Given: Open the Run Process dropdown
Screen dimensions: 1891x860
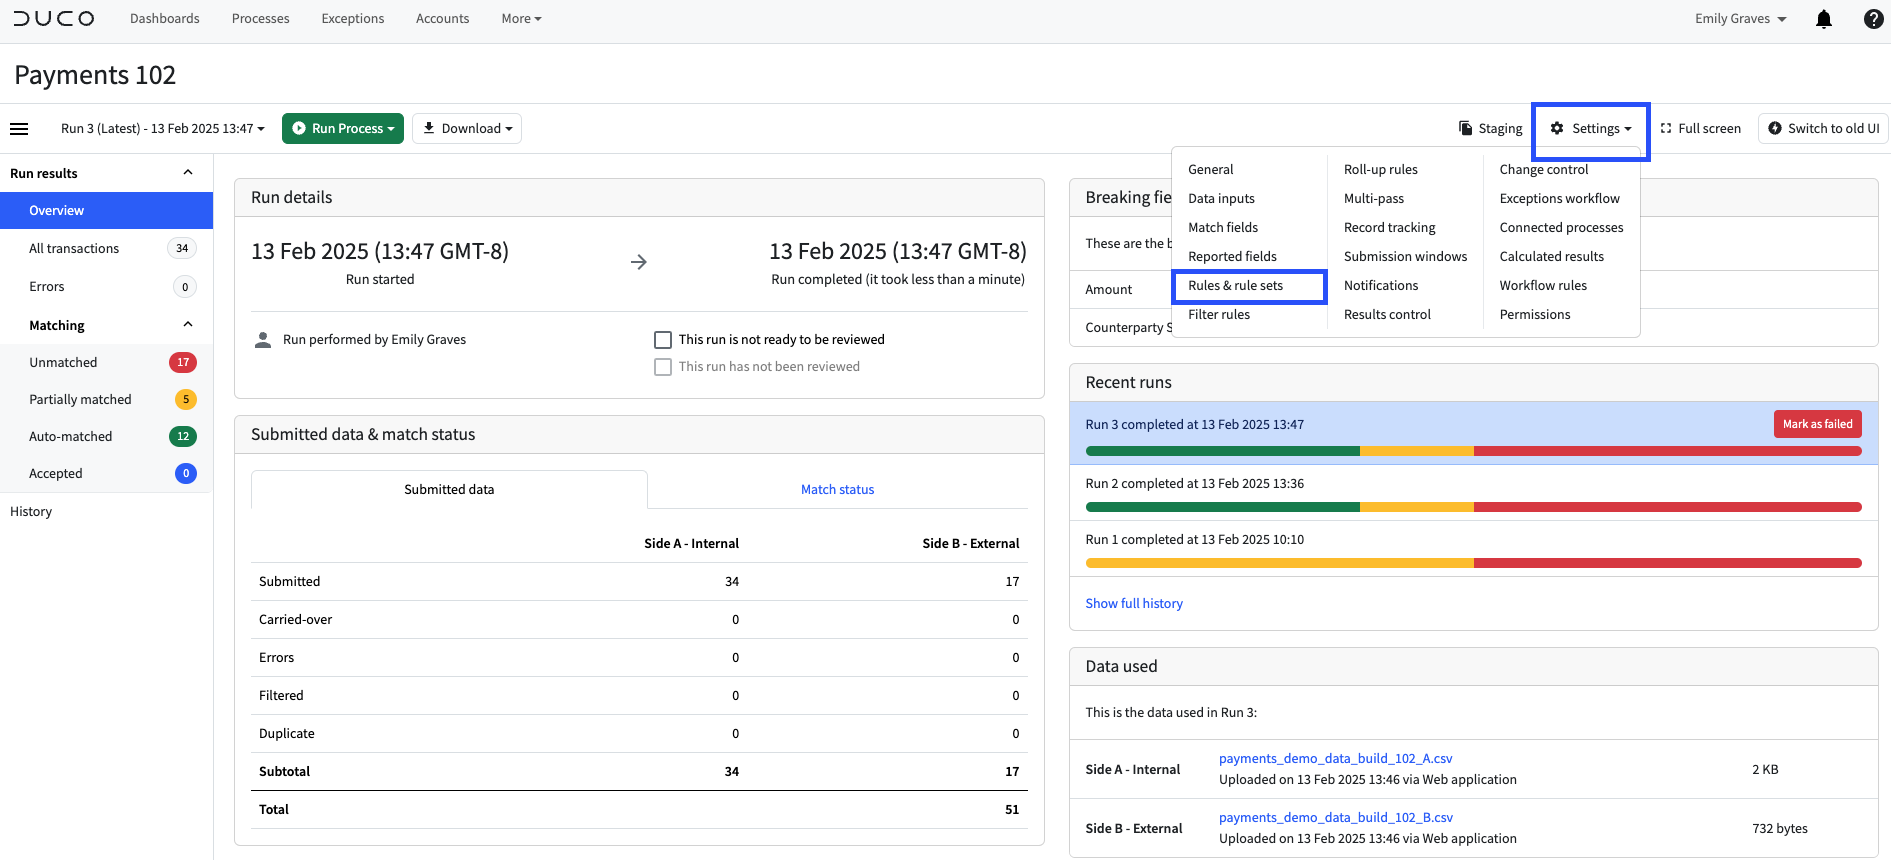Looking at the screenshot, I should (343, 128).
